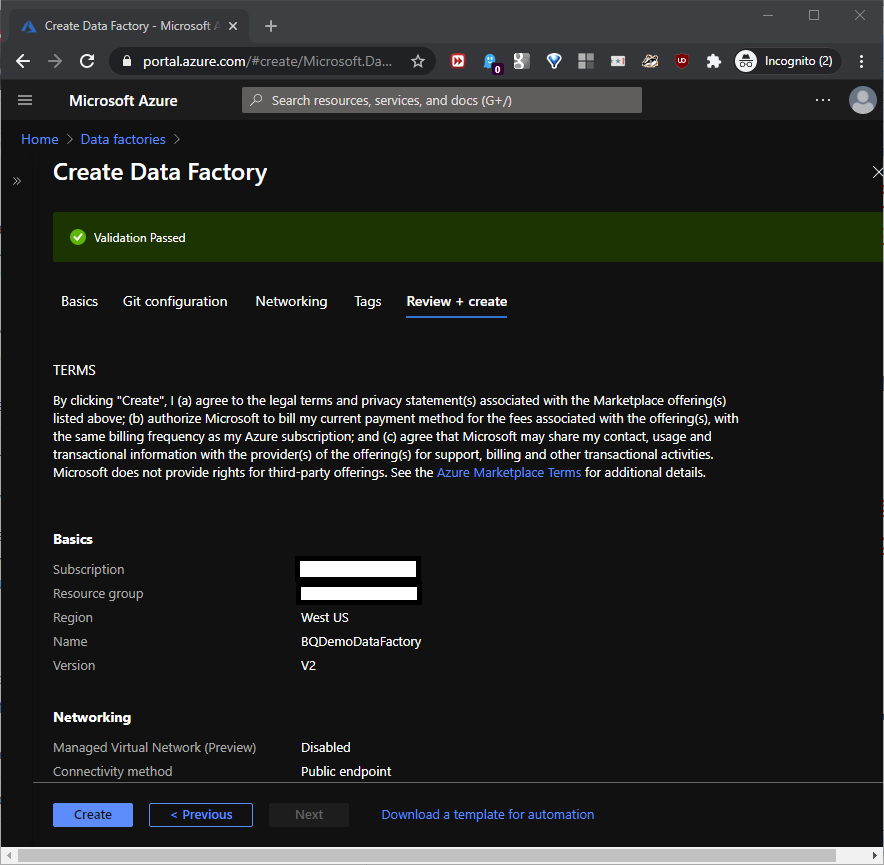Navigate to Home breadcrumb

tap(39, 139)
